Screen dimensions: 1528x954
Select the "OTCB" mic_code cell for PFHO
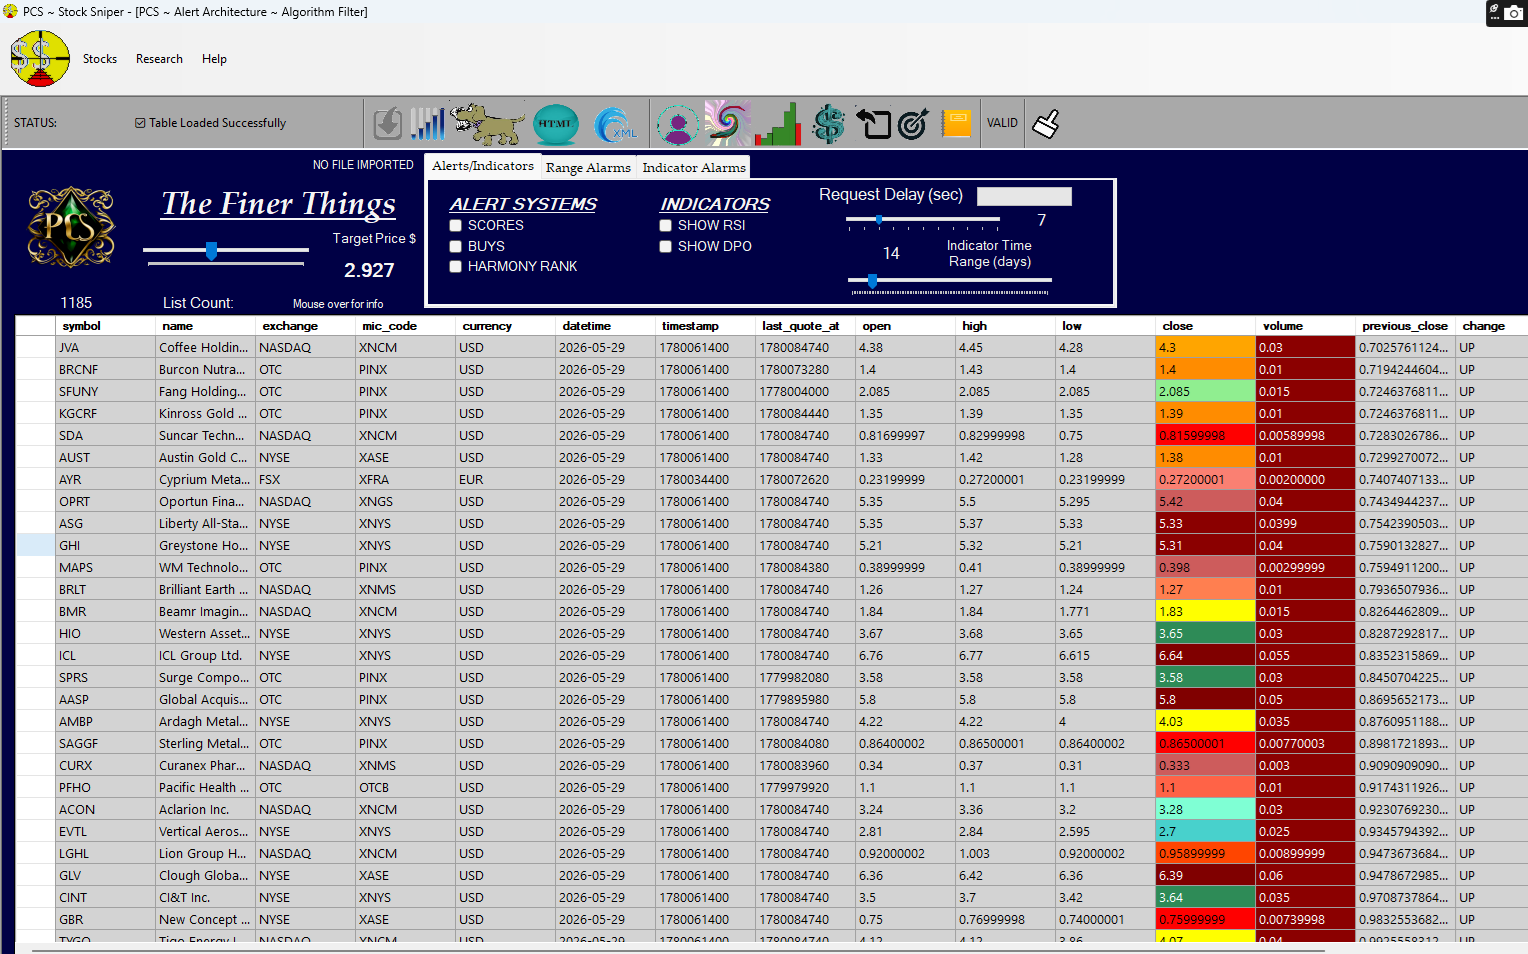(406, 788)
